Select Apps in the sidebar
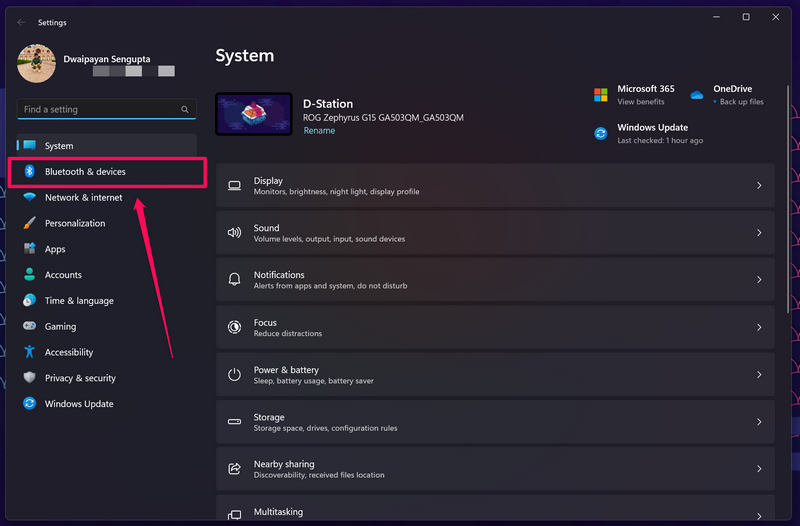This screenshot has width=800, height=526. (x=55, y=249)
